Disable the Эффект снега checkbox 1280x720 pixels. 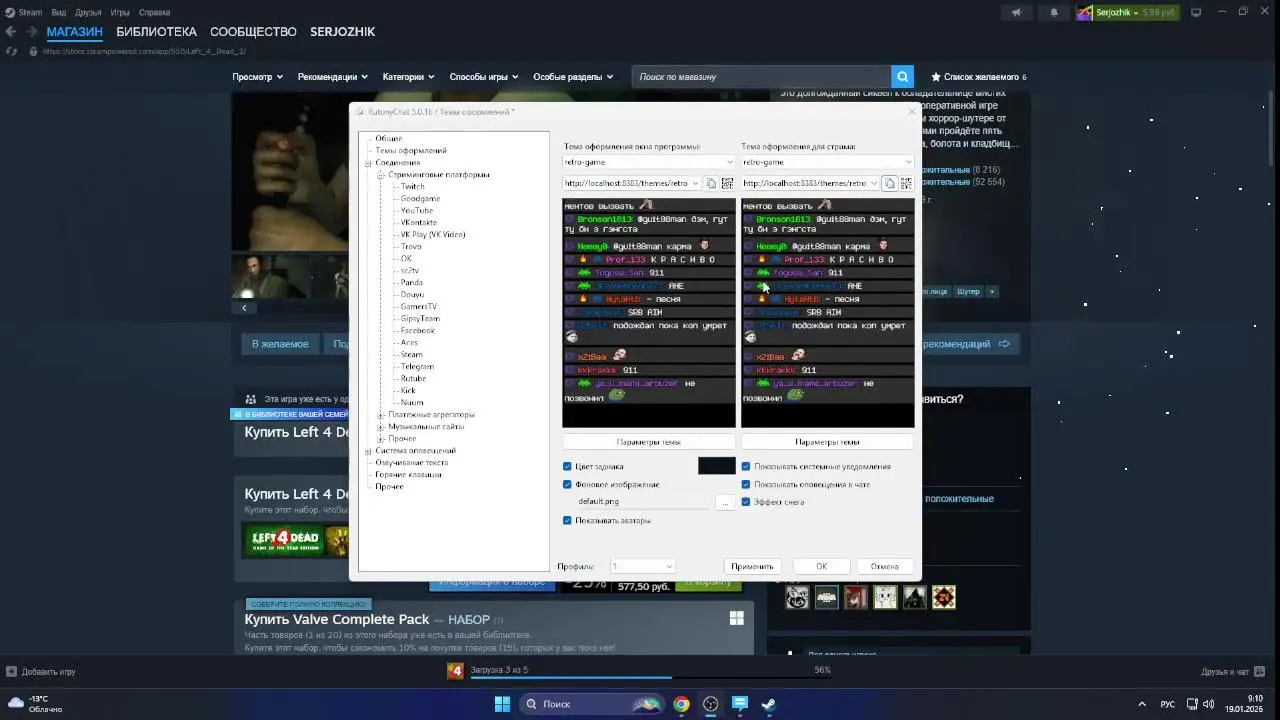pos(746,502)
